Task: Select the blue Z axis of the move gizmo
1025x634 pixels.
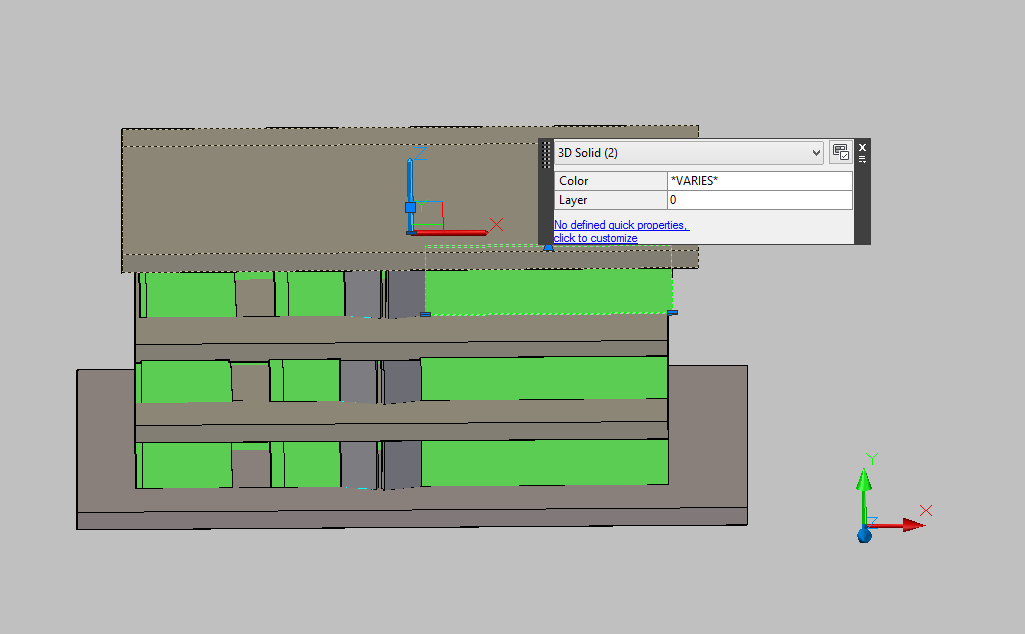Action: click(x=410, y=180)
